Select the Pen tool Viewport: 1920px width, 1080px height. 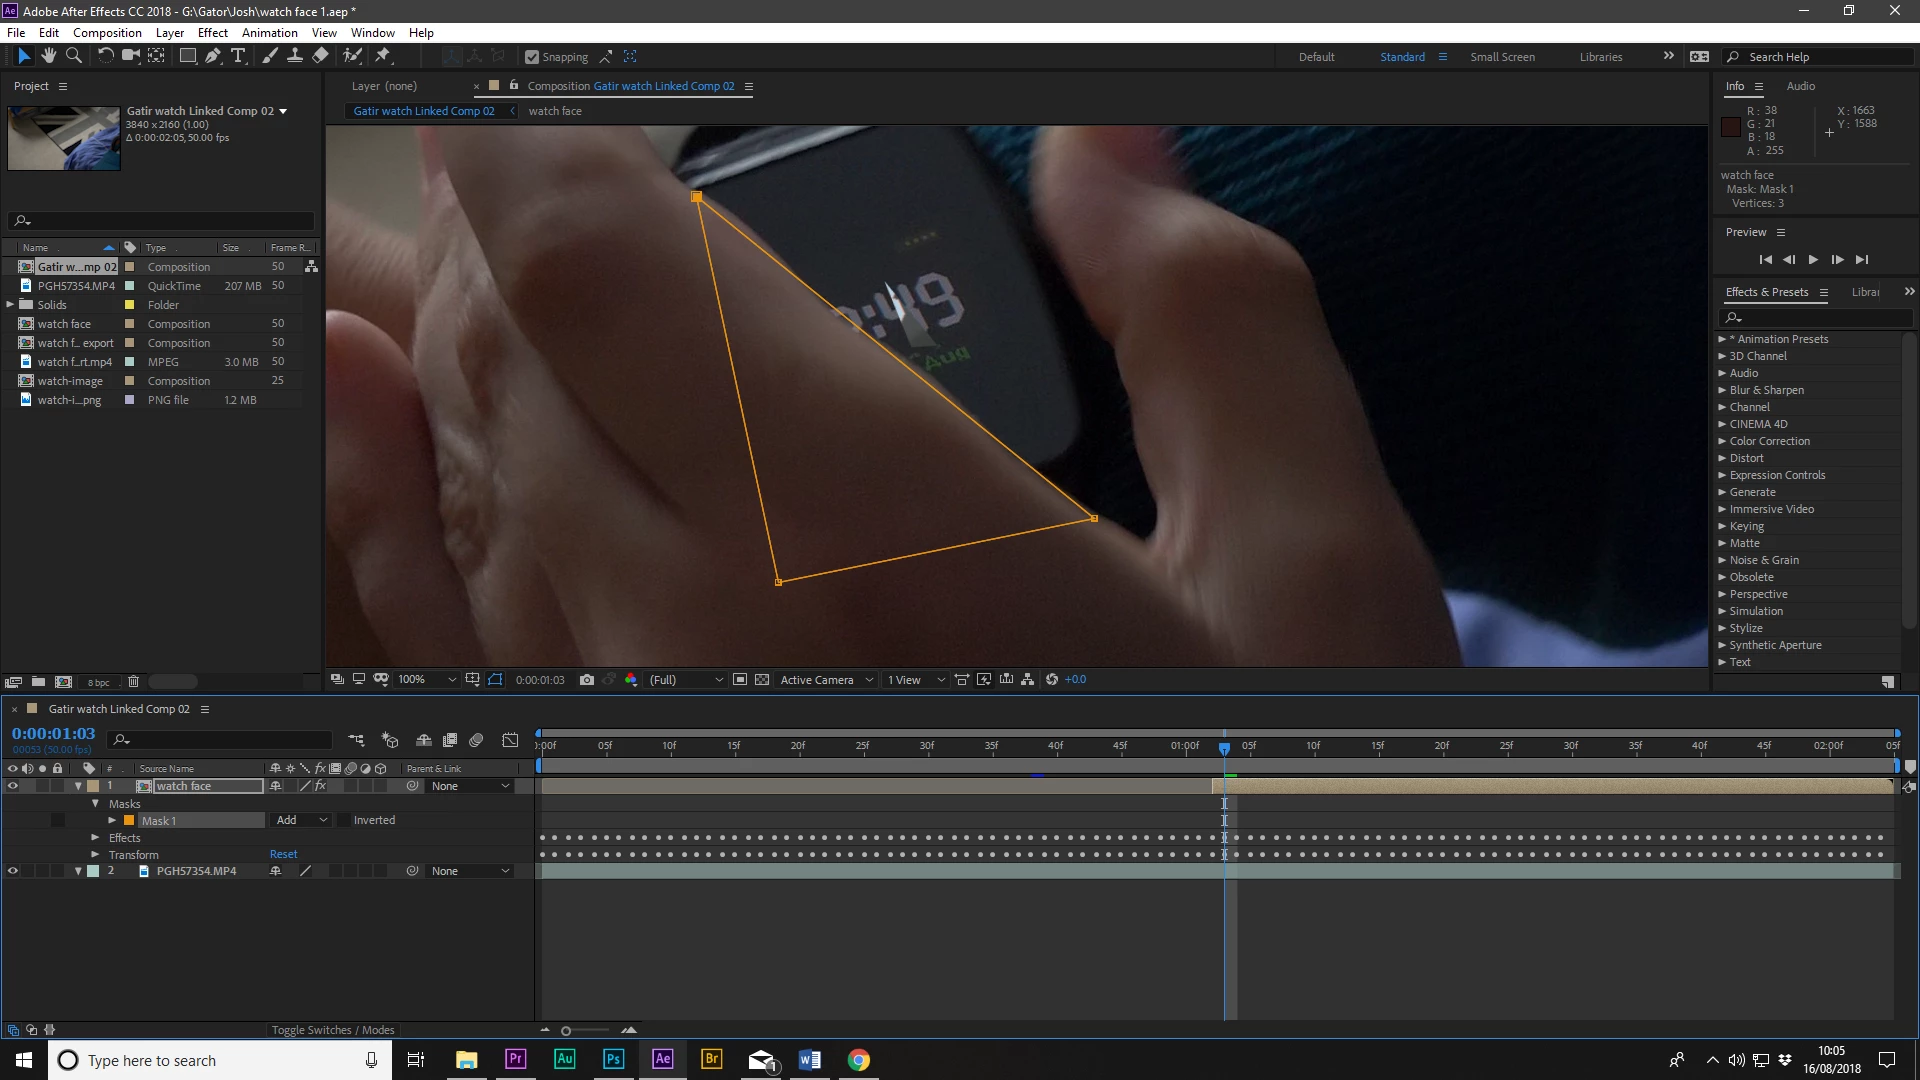(x=213, y=56)
